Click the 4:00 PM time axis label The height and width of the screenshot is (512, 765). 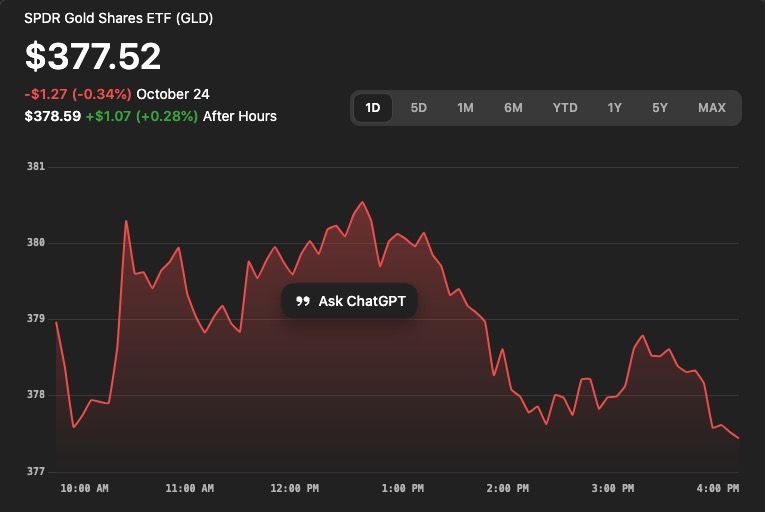click(x=717, y=489)
